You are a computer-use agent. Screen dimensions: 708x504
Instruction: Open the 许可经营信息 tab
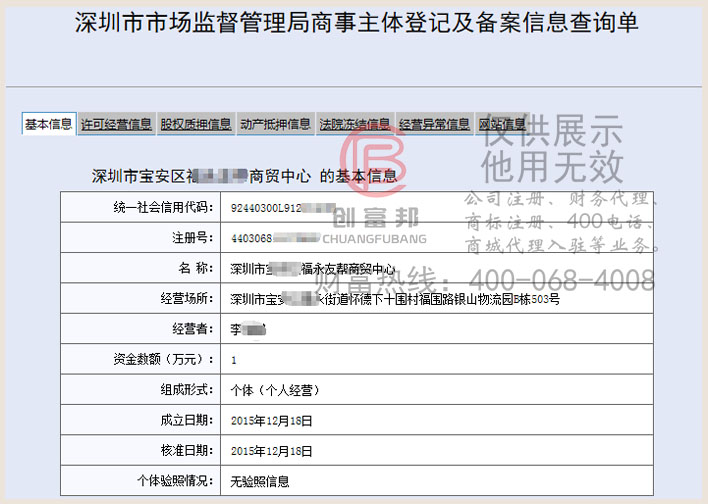pyautogui.click(x=116, y=124)
